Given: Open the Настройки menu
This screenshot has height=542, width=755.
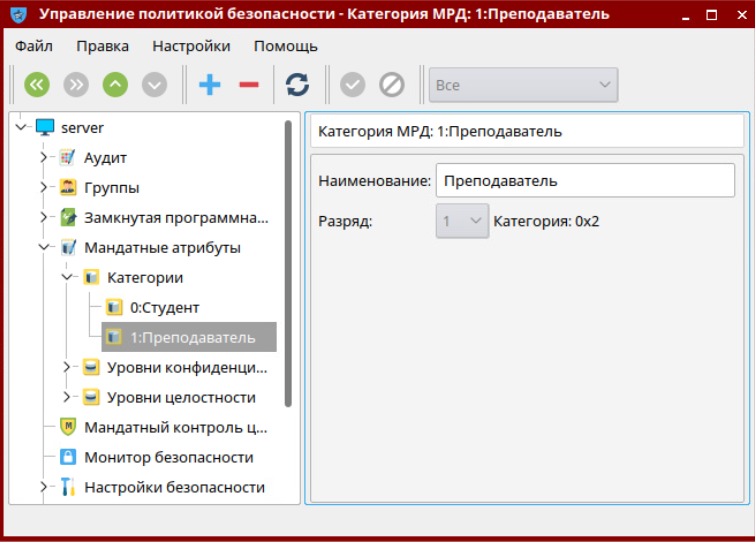Looking at the screenshot, I should click(x=191, y=46).
